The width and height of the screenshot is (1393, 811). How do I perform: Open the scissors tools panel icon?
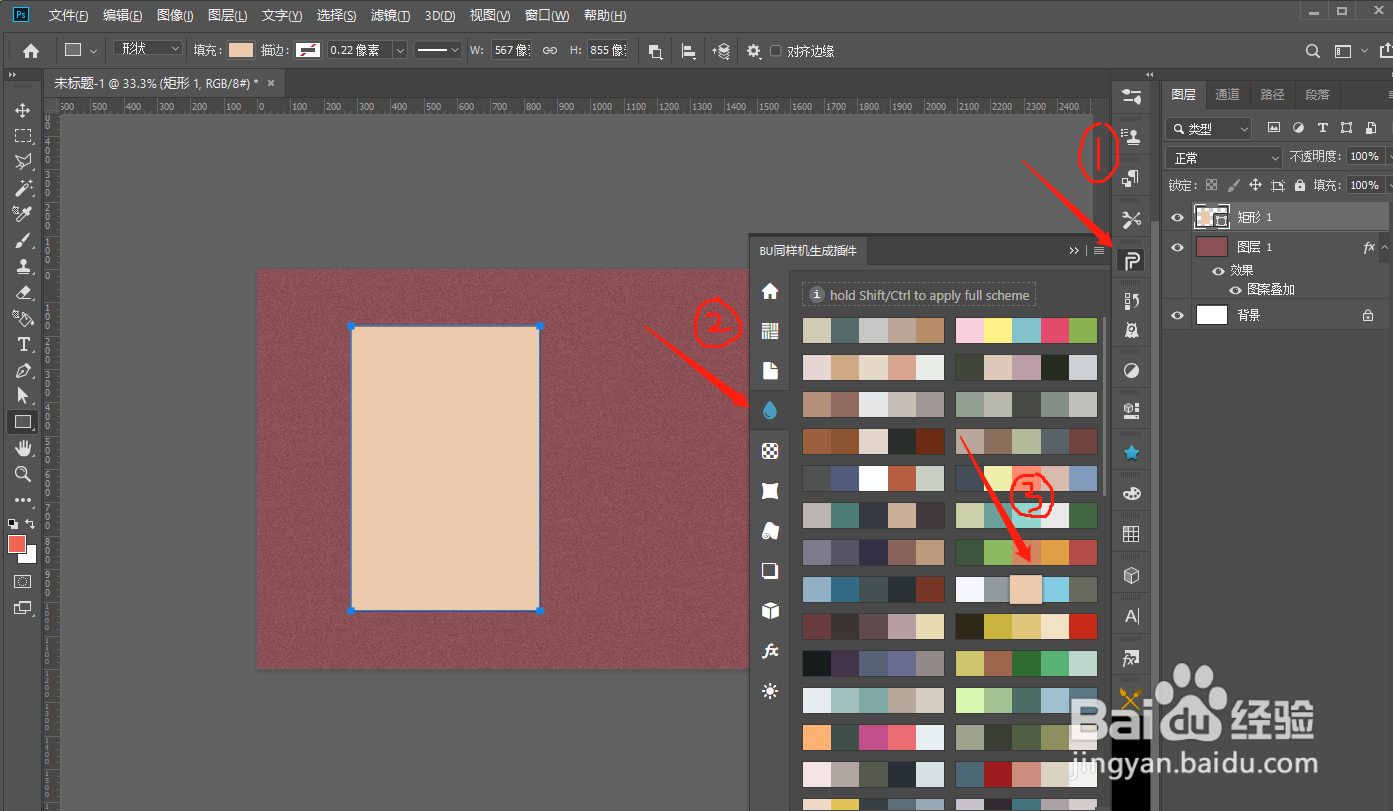tap(1131, 219)
